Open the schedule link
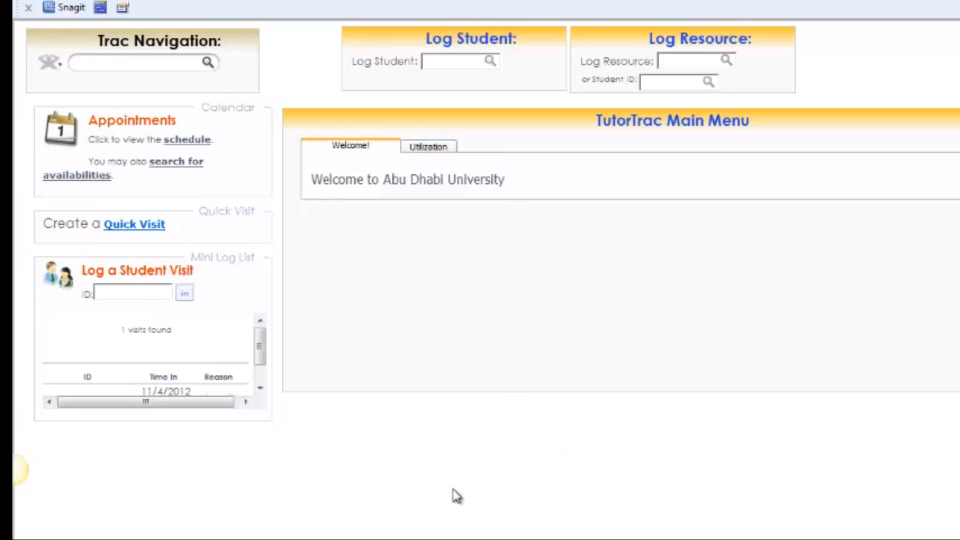This screenshot has height=540, width=960. coord(187,140)
